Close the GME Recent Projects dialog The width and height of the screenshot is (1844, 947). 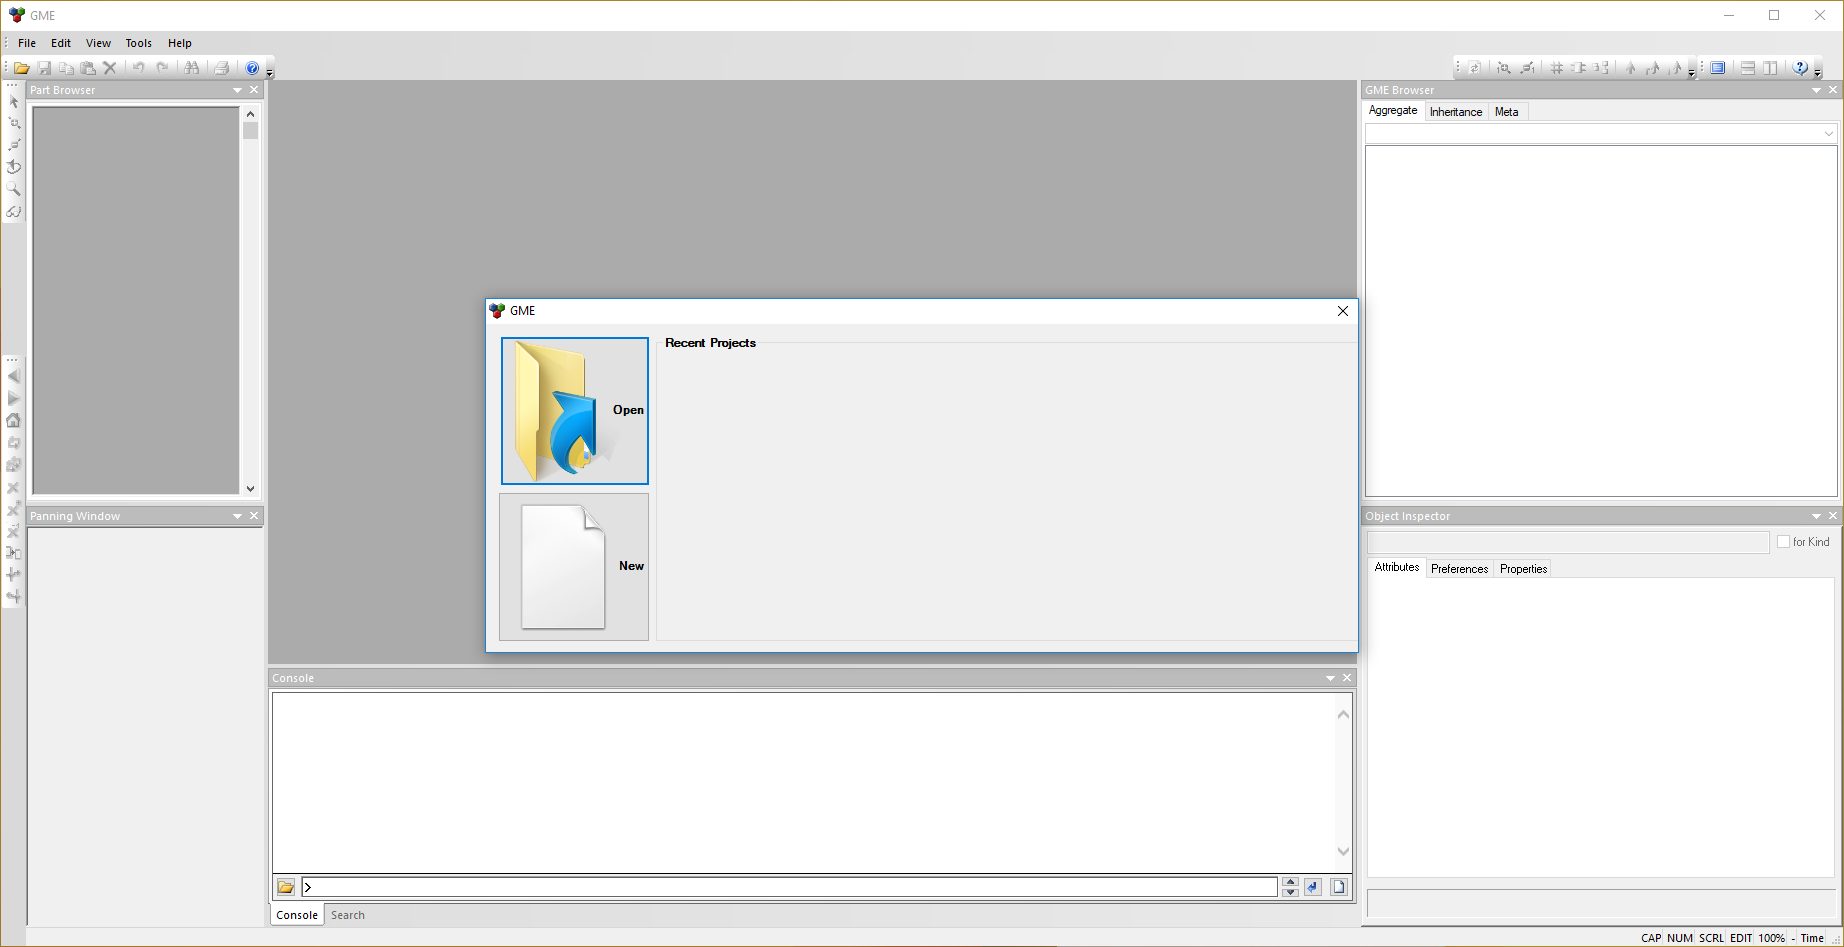(x=1343, y=311)
